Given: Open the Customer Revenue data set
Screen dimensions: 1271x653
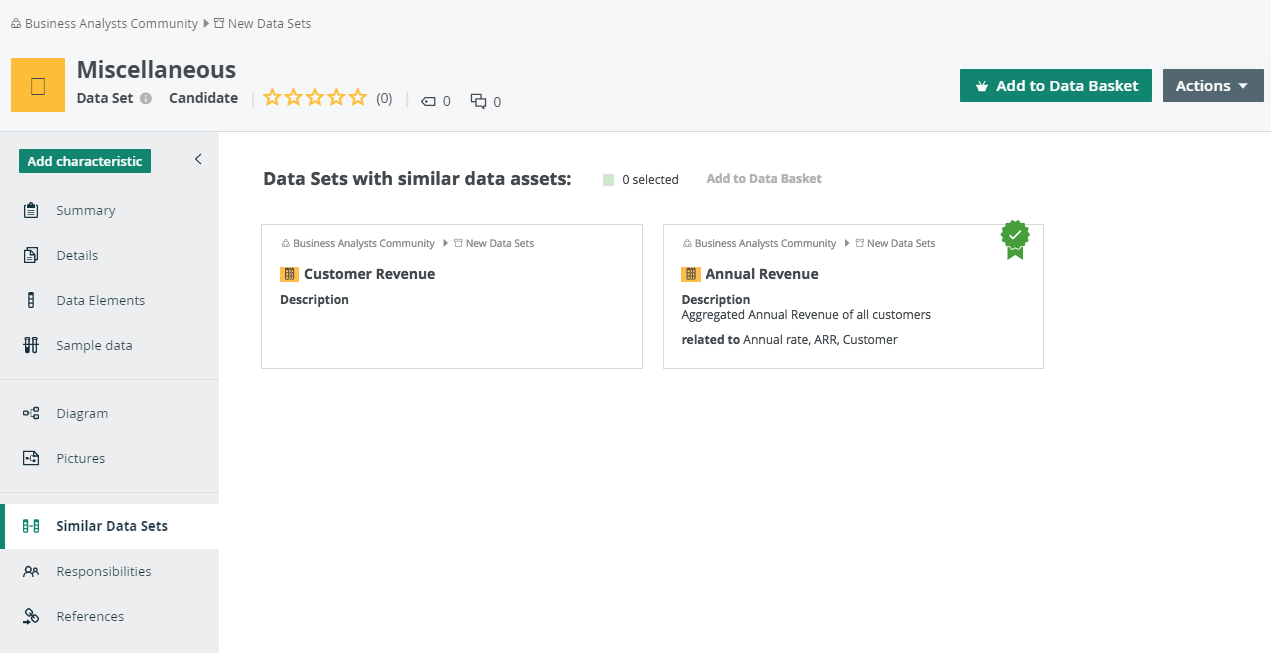Looking at the screenshot, I should point(369,274).
